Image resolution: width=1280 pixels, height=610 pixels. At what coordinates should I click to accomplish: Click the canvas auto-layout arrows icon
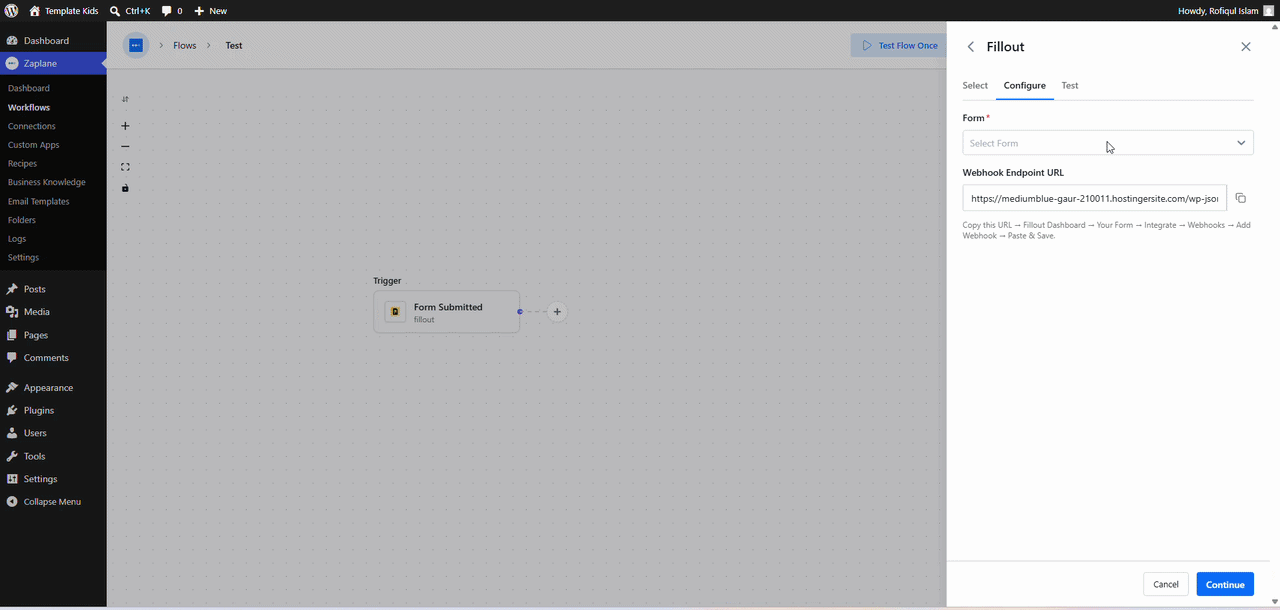(x=125, y=100)
